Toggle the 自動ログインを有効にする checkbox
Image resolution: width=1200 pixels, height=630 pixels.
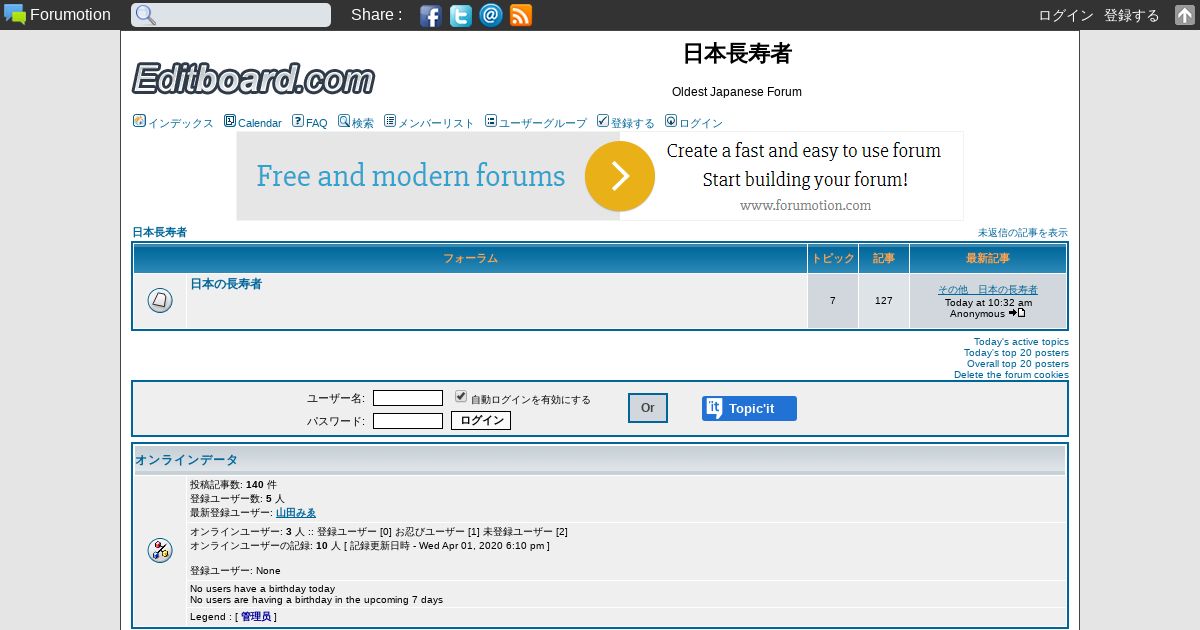click(461, 396)
